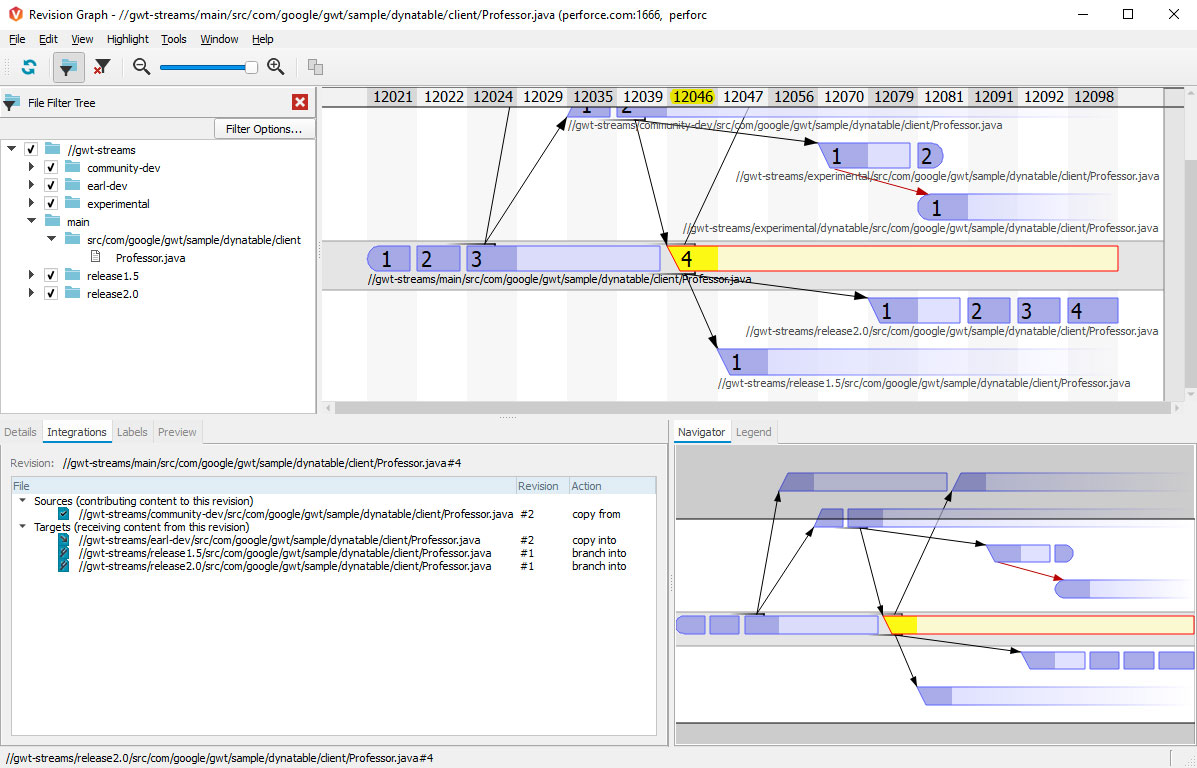Uncheck the earl-dev stream checkbox
This screenshot has width=1197, height=768.
coord(51,185)
